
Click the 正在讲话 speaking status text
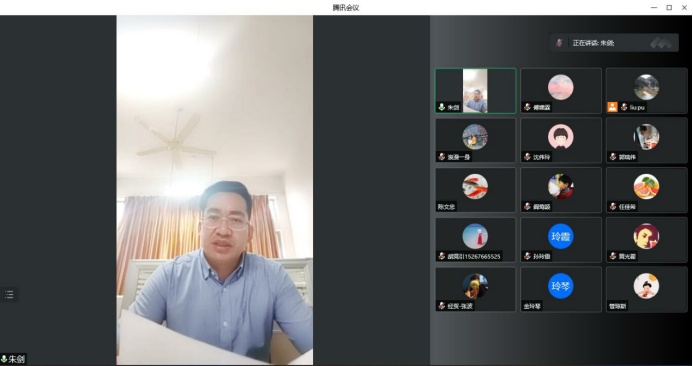[593, 43]
